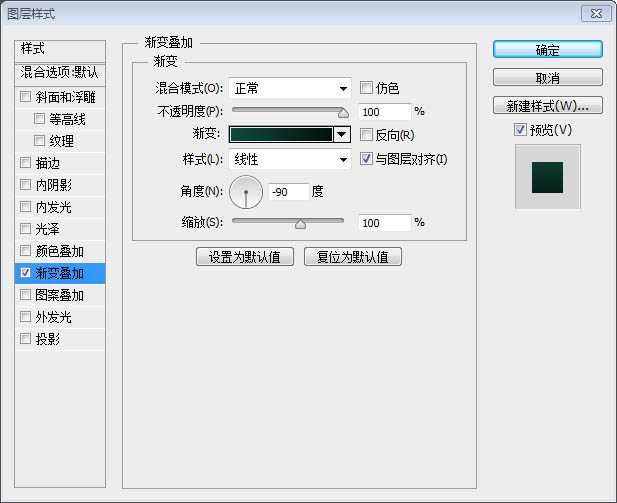Select the 外发光 label in list
Viewport: 617px width, 503px height.
tap(54, 317)
